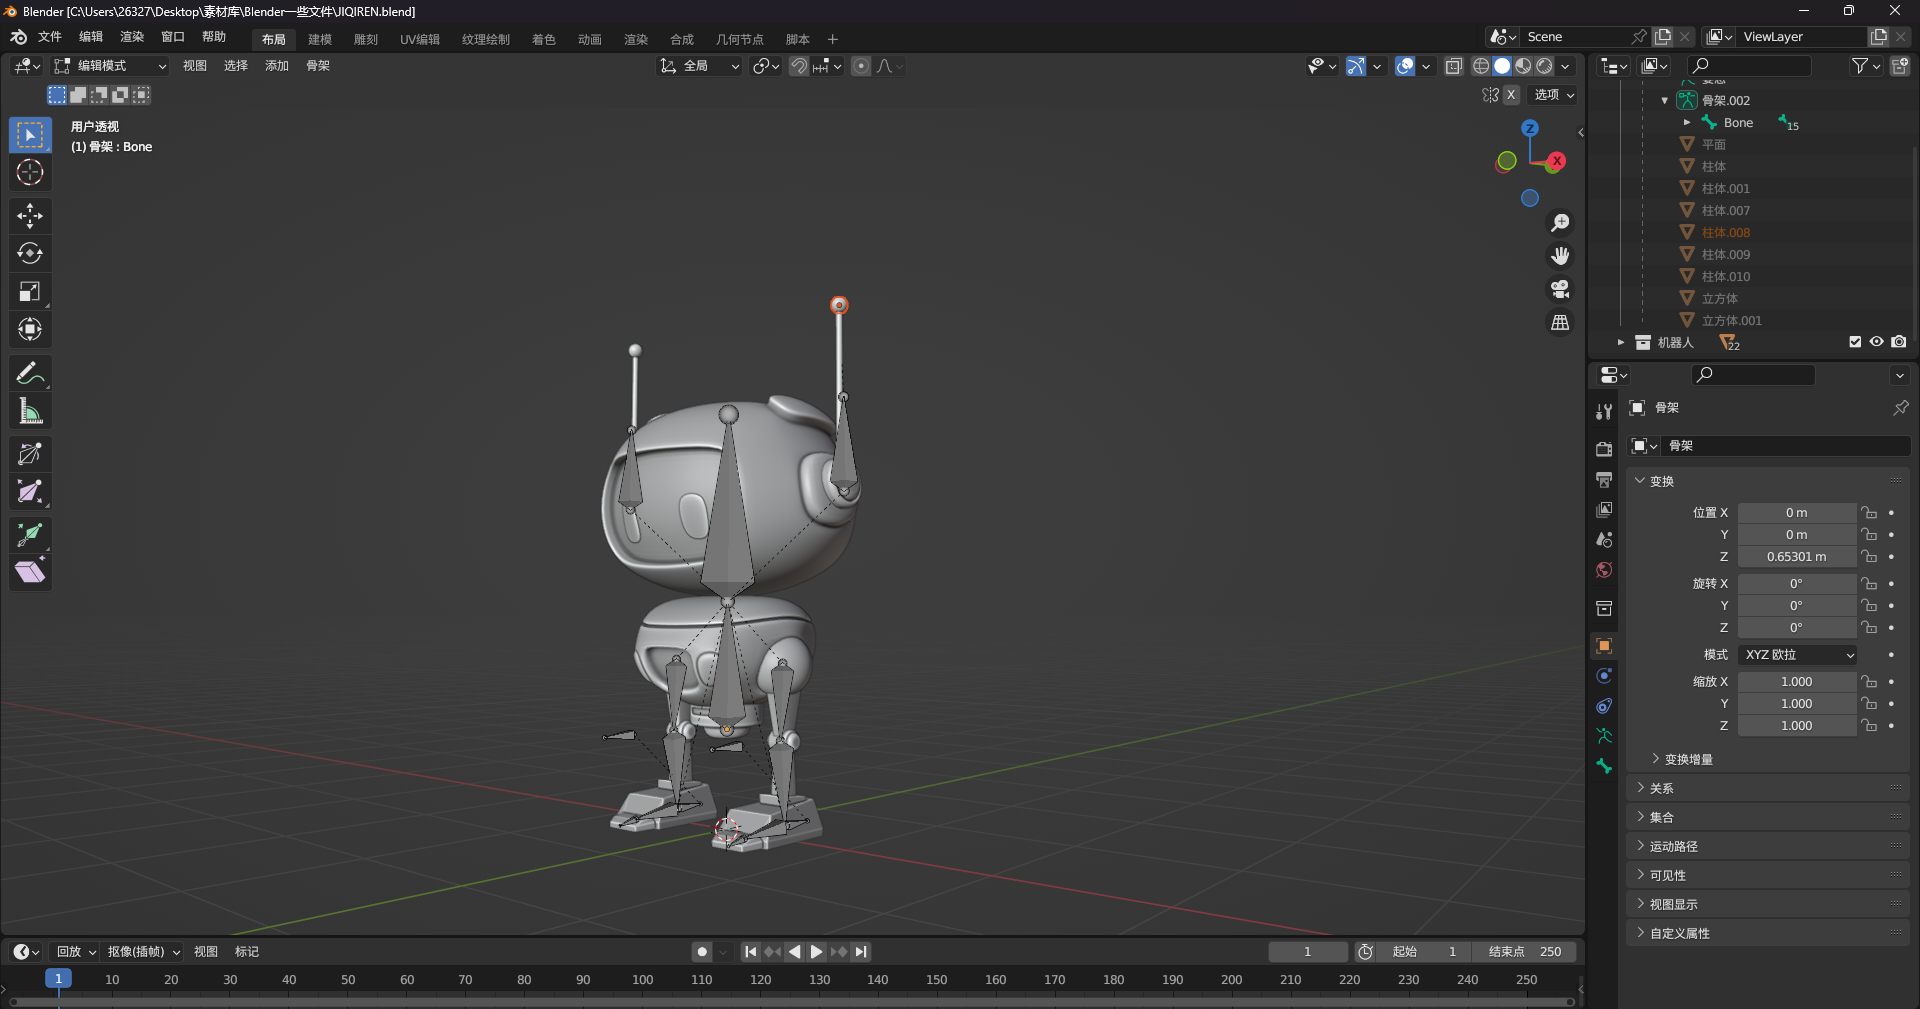The width and height of the screenshot is (1920, 1009).
Task: Select the bone Extrude tool
Action: tap(30, 535)
